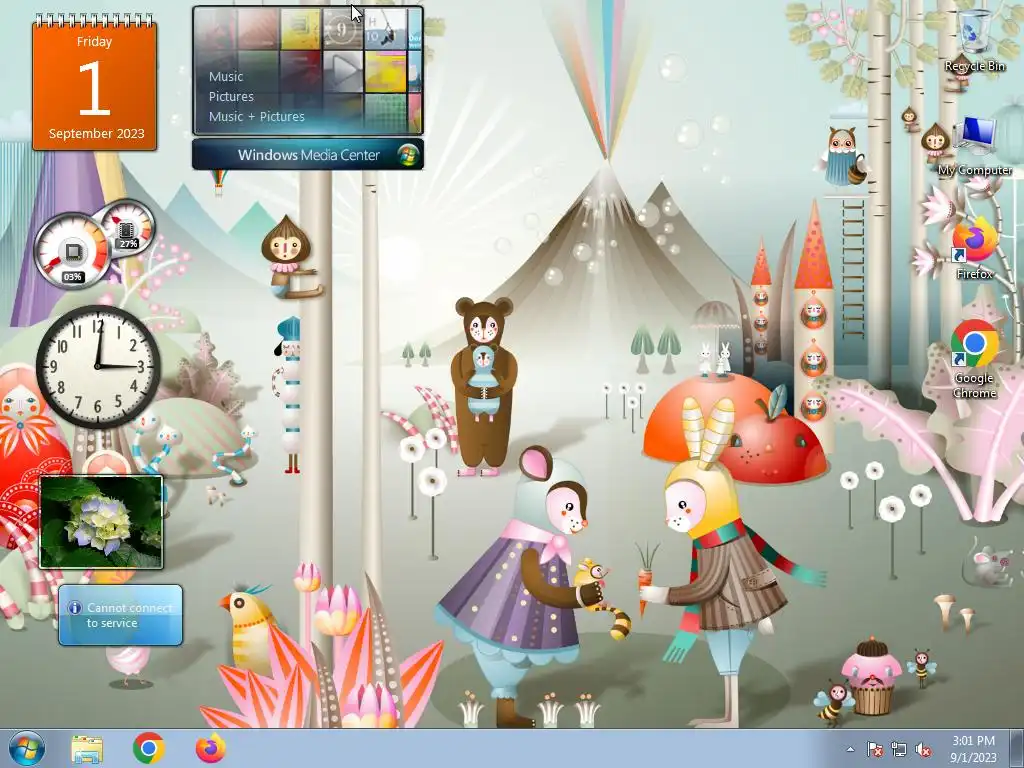This screenshot has height=768, width=1024.
Task: Open Windows Explorer from the taskbar
Action: (x=86, y=749)
